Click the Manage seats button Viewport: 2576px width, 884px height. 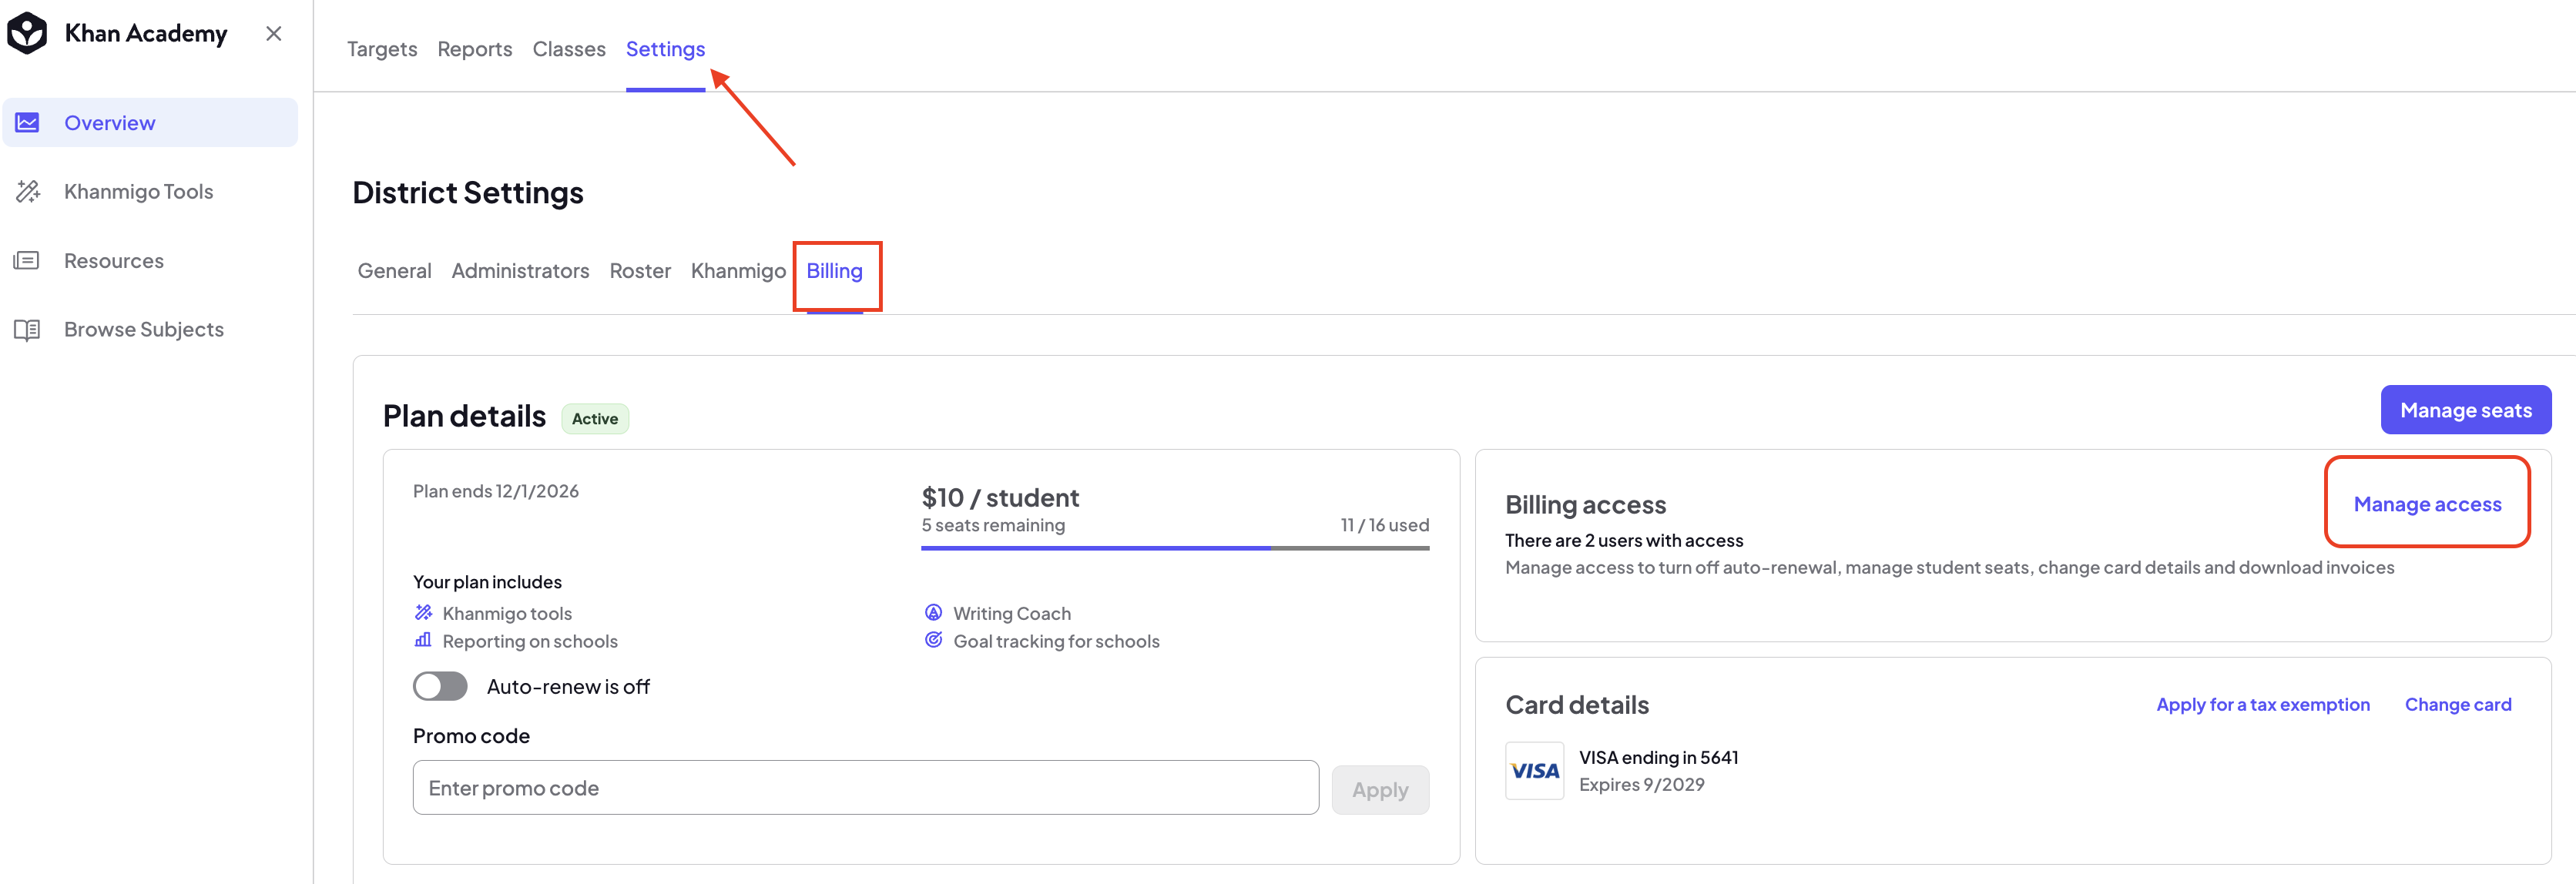tap(2465, 410)
